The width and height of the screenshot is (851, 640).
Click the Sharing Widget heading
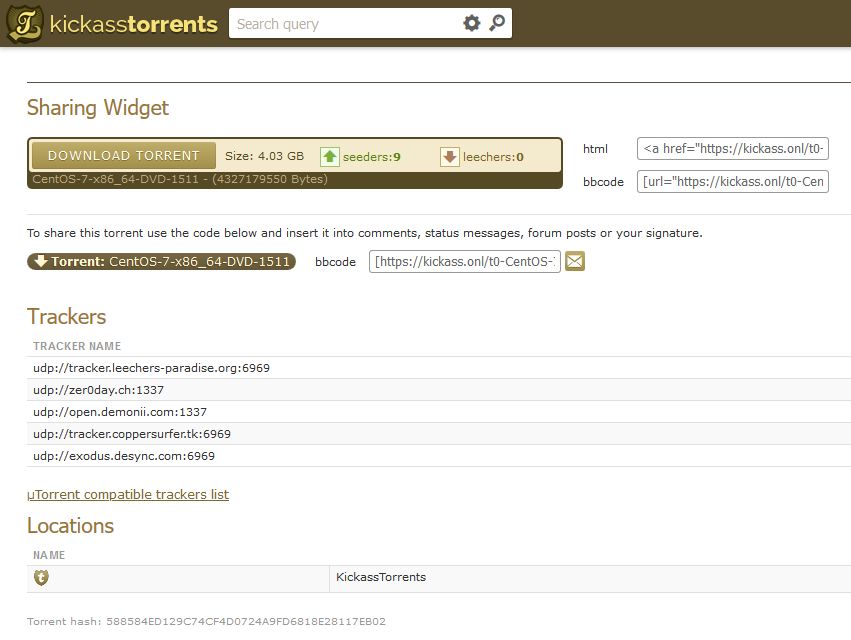point(98,107)
